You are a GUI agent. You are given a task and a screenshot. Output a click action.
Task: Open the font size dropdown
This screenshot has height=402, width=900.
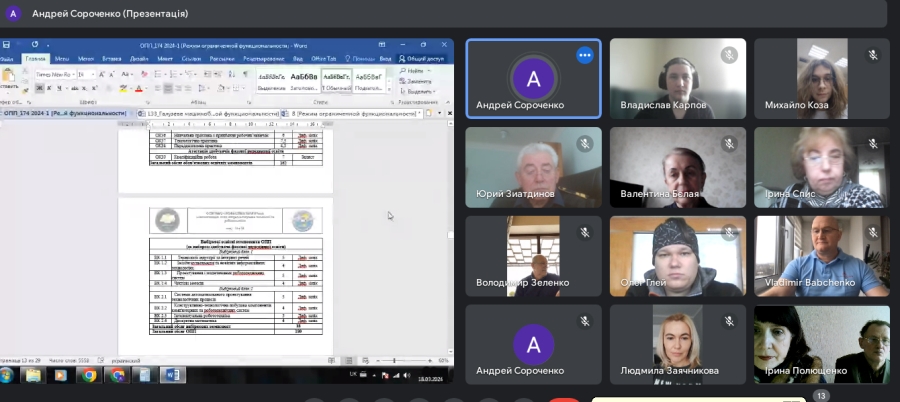tap(93, 74)
